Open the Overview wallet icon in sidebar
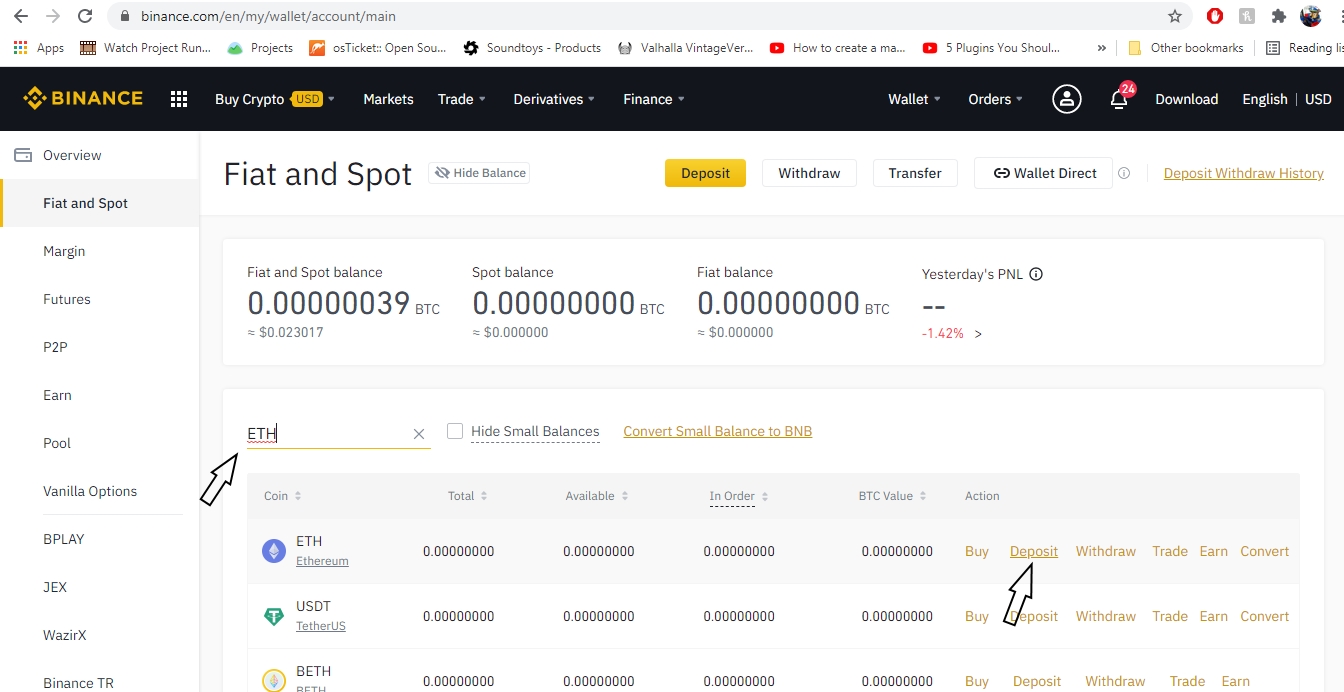1344x692 pixels. click(22, 155)
